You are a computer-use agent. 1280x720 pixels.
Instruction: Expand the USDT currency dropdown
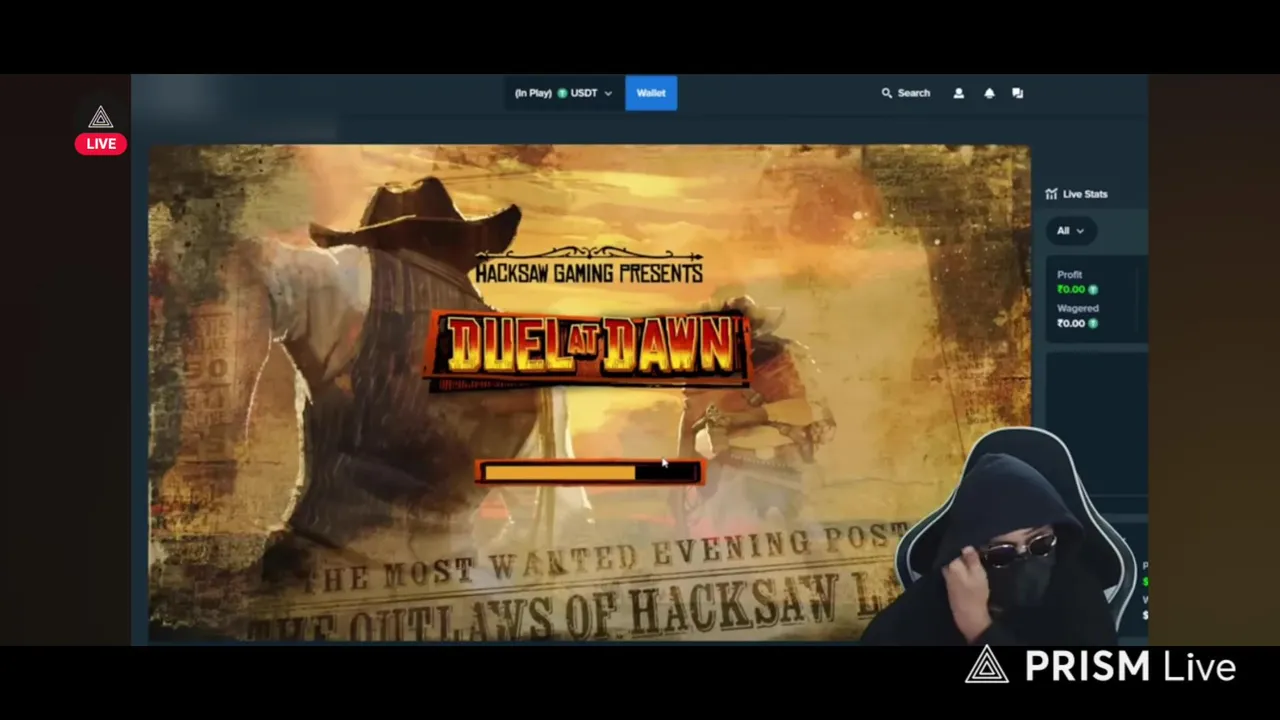pyautogui.click(x=563, y=93)
